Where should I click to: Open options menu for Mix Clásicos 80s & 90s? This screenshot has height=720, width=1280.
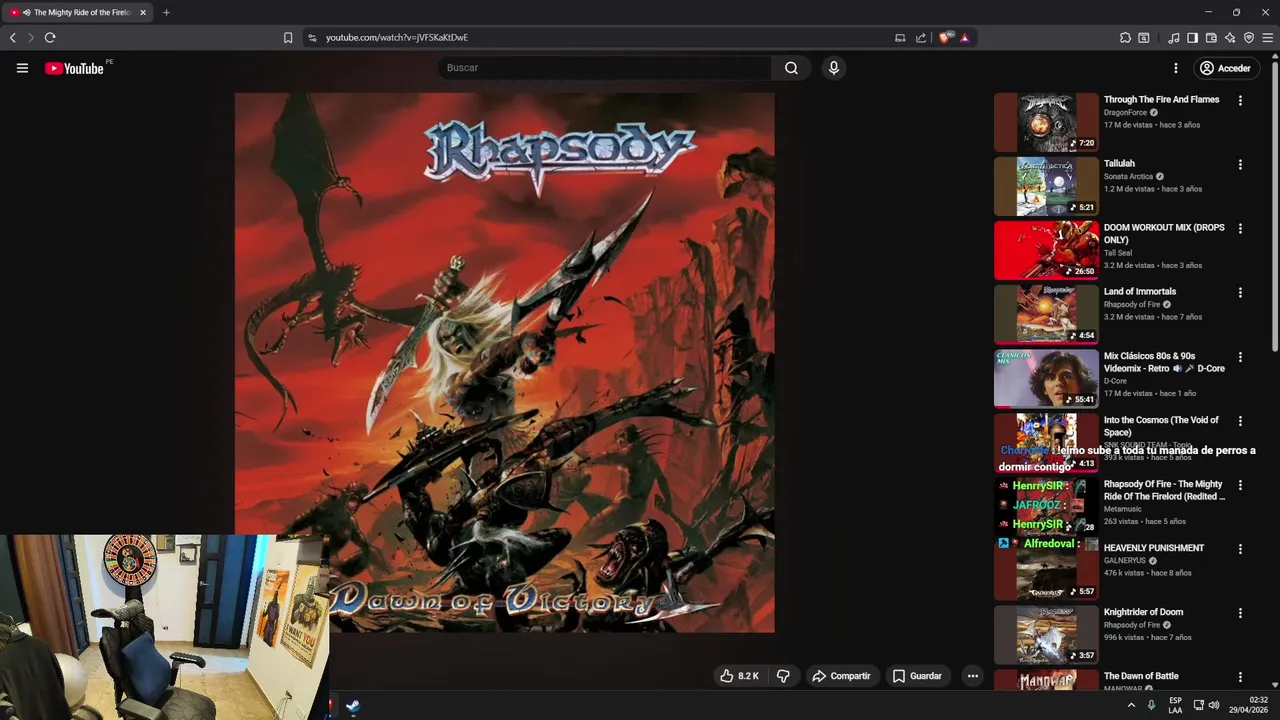1240,357
